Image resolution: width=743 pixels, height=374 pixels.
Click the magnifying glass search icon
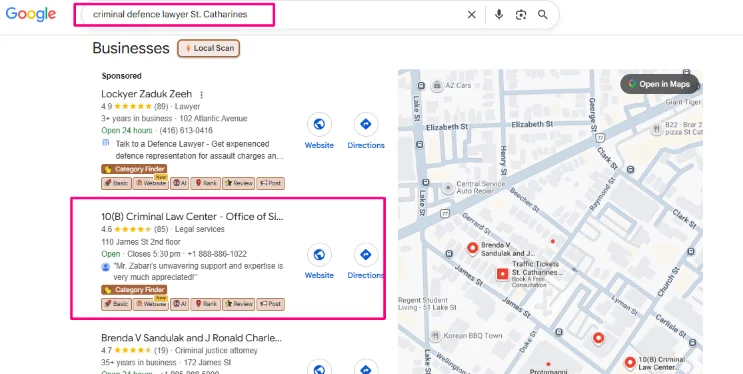(x=543, y=15)
